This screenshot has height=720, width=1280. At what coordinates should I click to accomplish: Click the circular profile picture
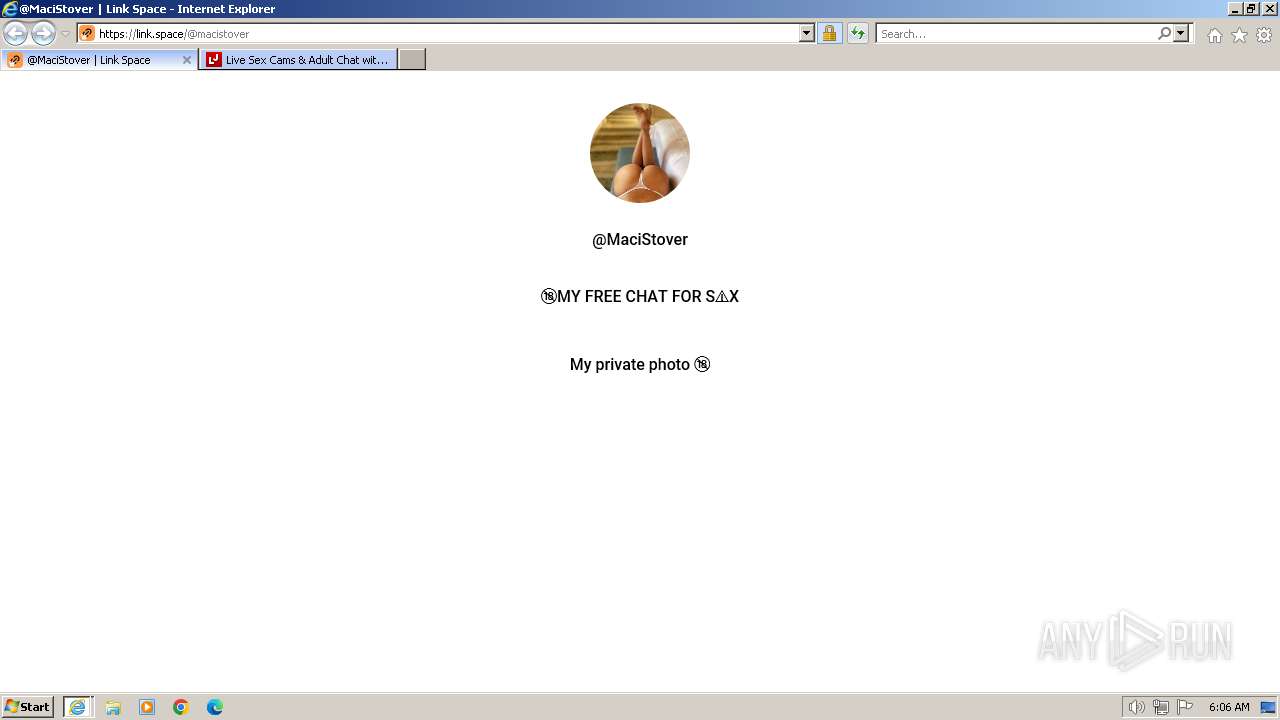(640, 153)
